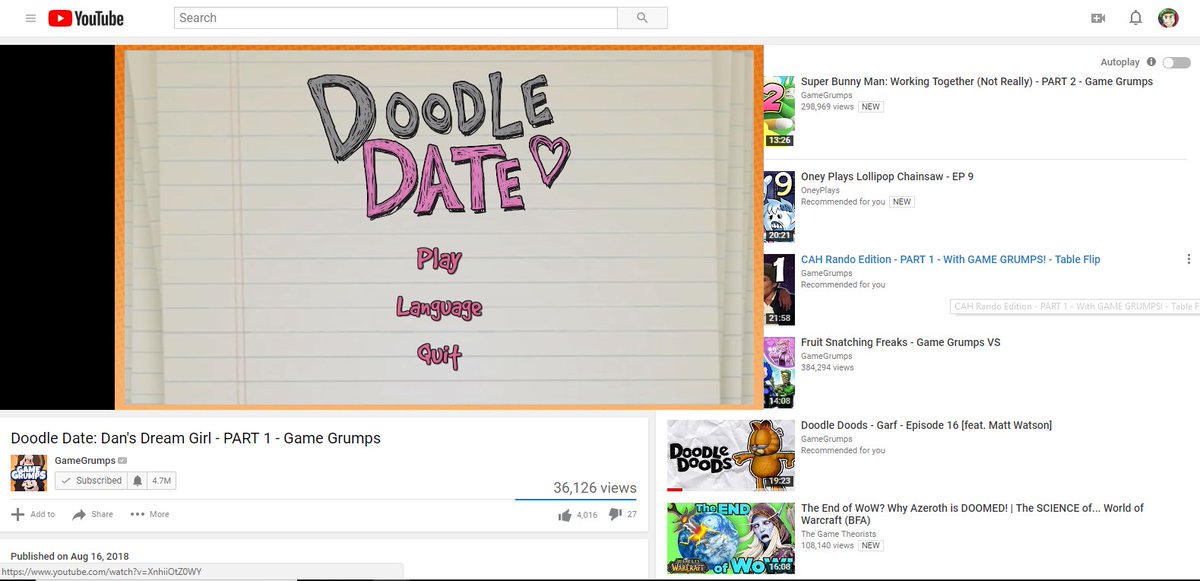
Task: Click the like-dislike ratio bar
Action: click(576, 499)
